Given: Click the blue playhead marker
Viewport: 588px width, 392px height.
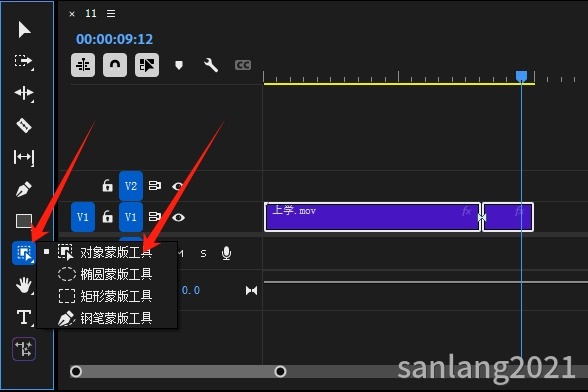Looking at the screenshot, I should (x=521, y=77).
